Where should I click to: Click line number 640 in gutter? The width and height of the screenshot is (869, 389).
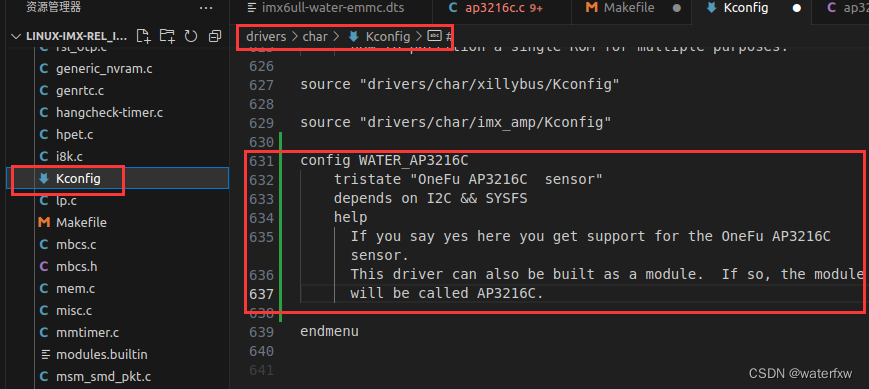262,351
